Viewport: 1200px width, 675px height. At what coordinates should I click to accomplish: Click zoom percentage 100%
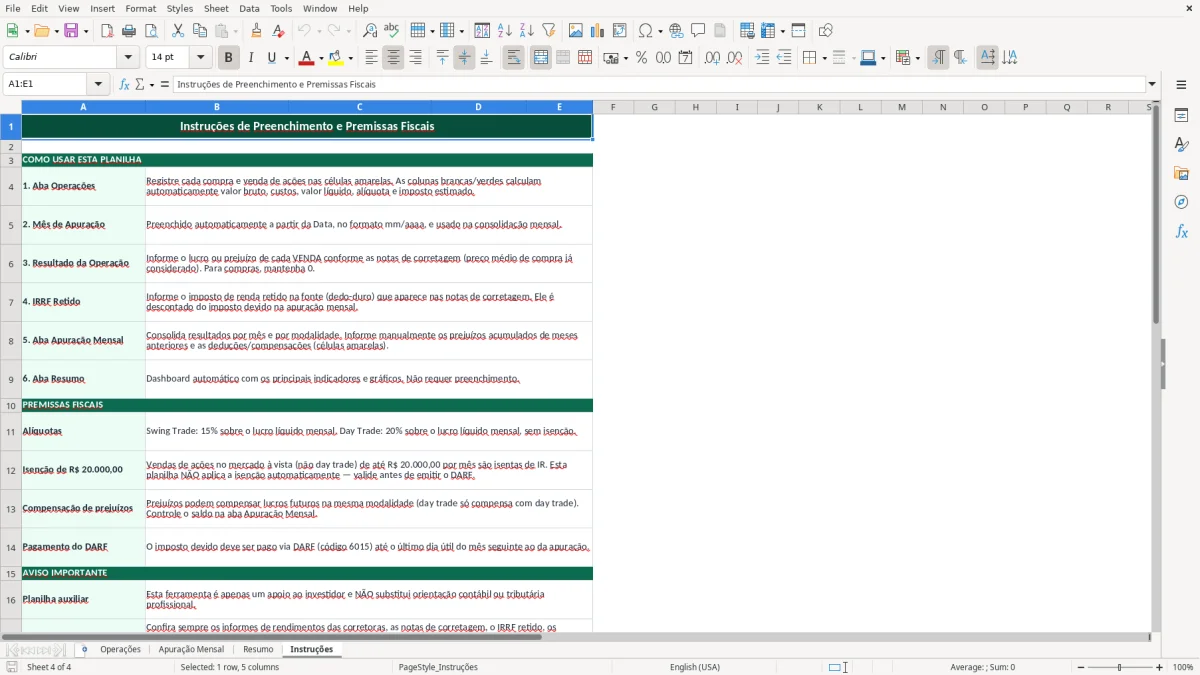pos(1183,667)
